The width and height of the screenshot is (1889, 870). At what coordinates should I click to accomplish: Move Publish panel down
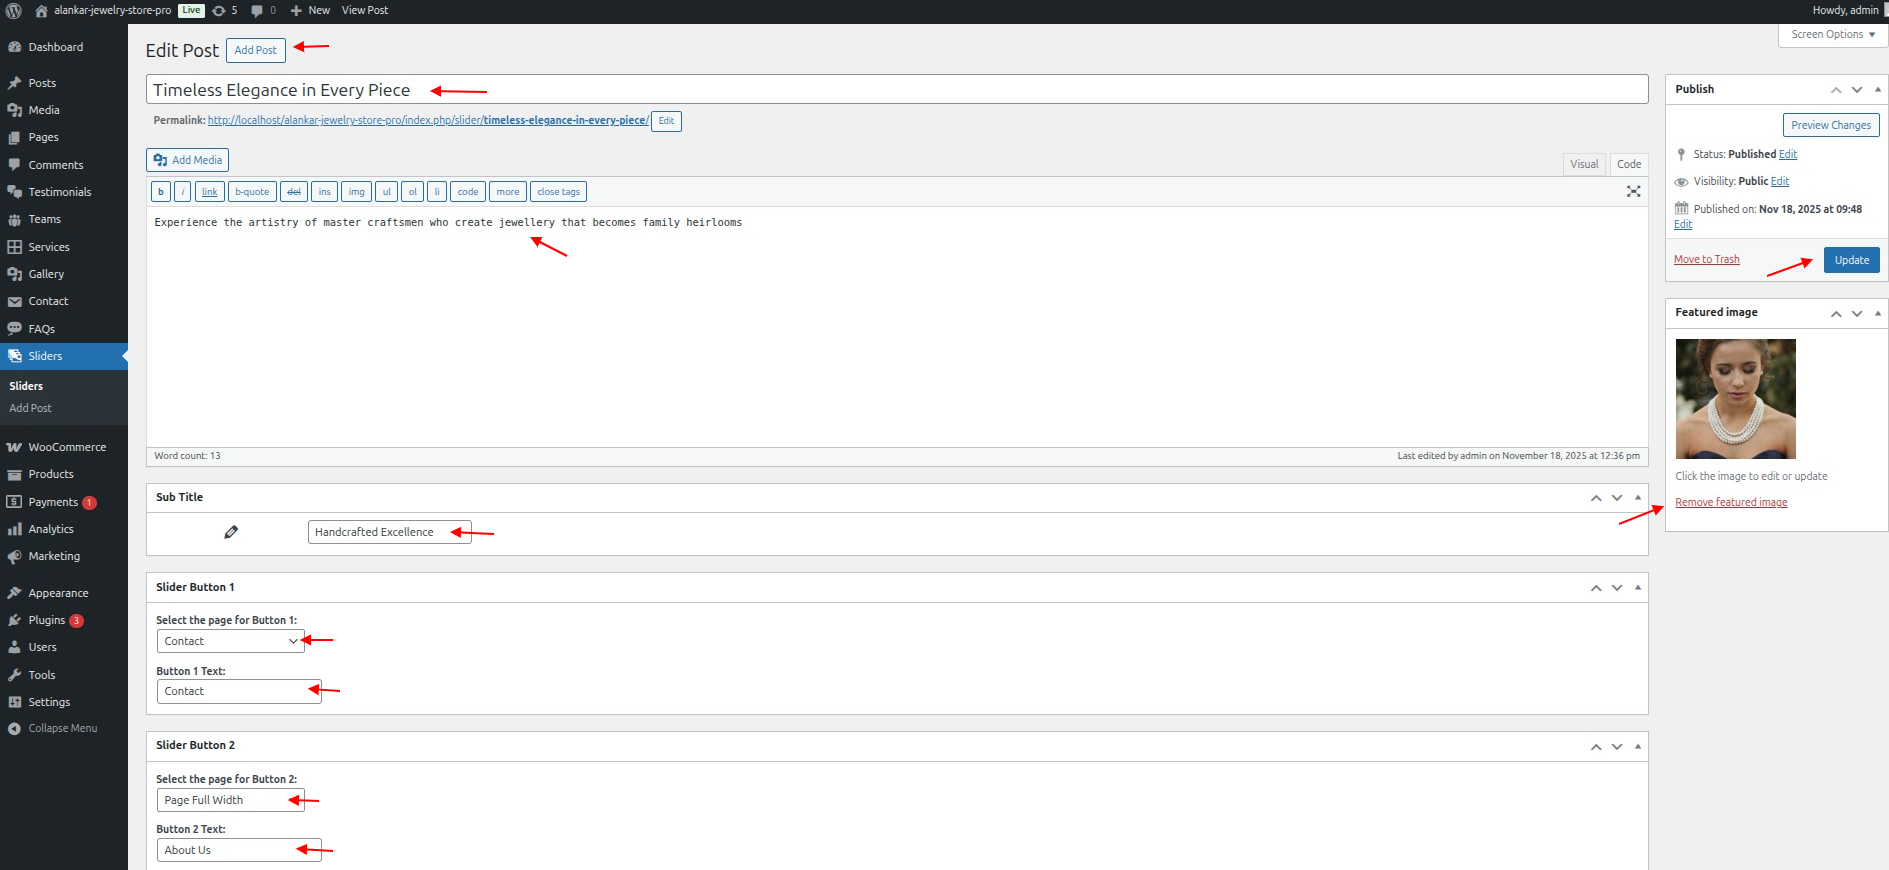[1857, 89]
